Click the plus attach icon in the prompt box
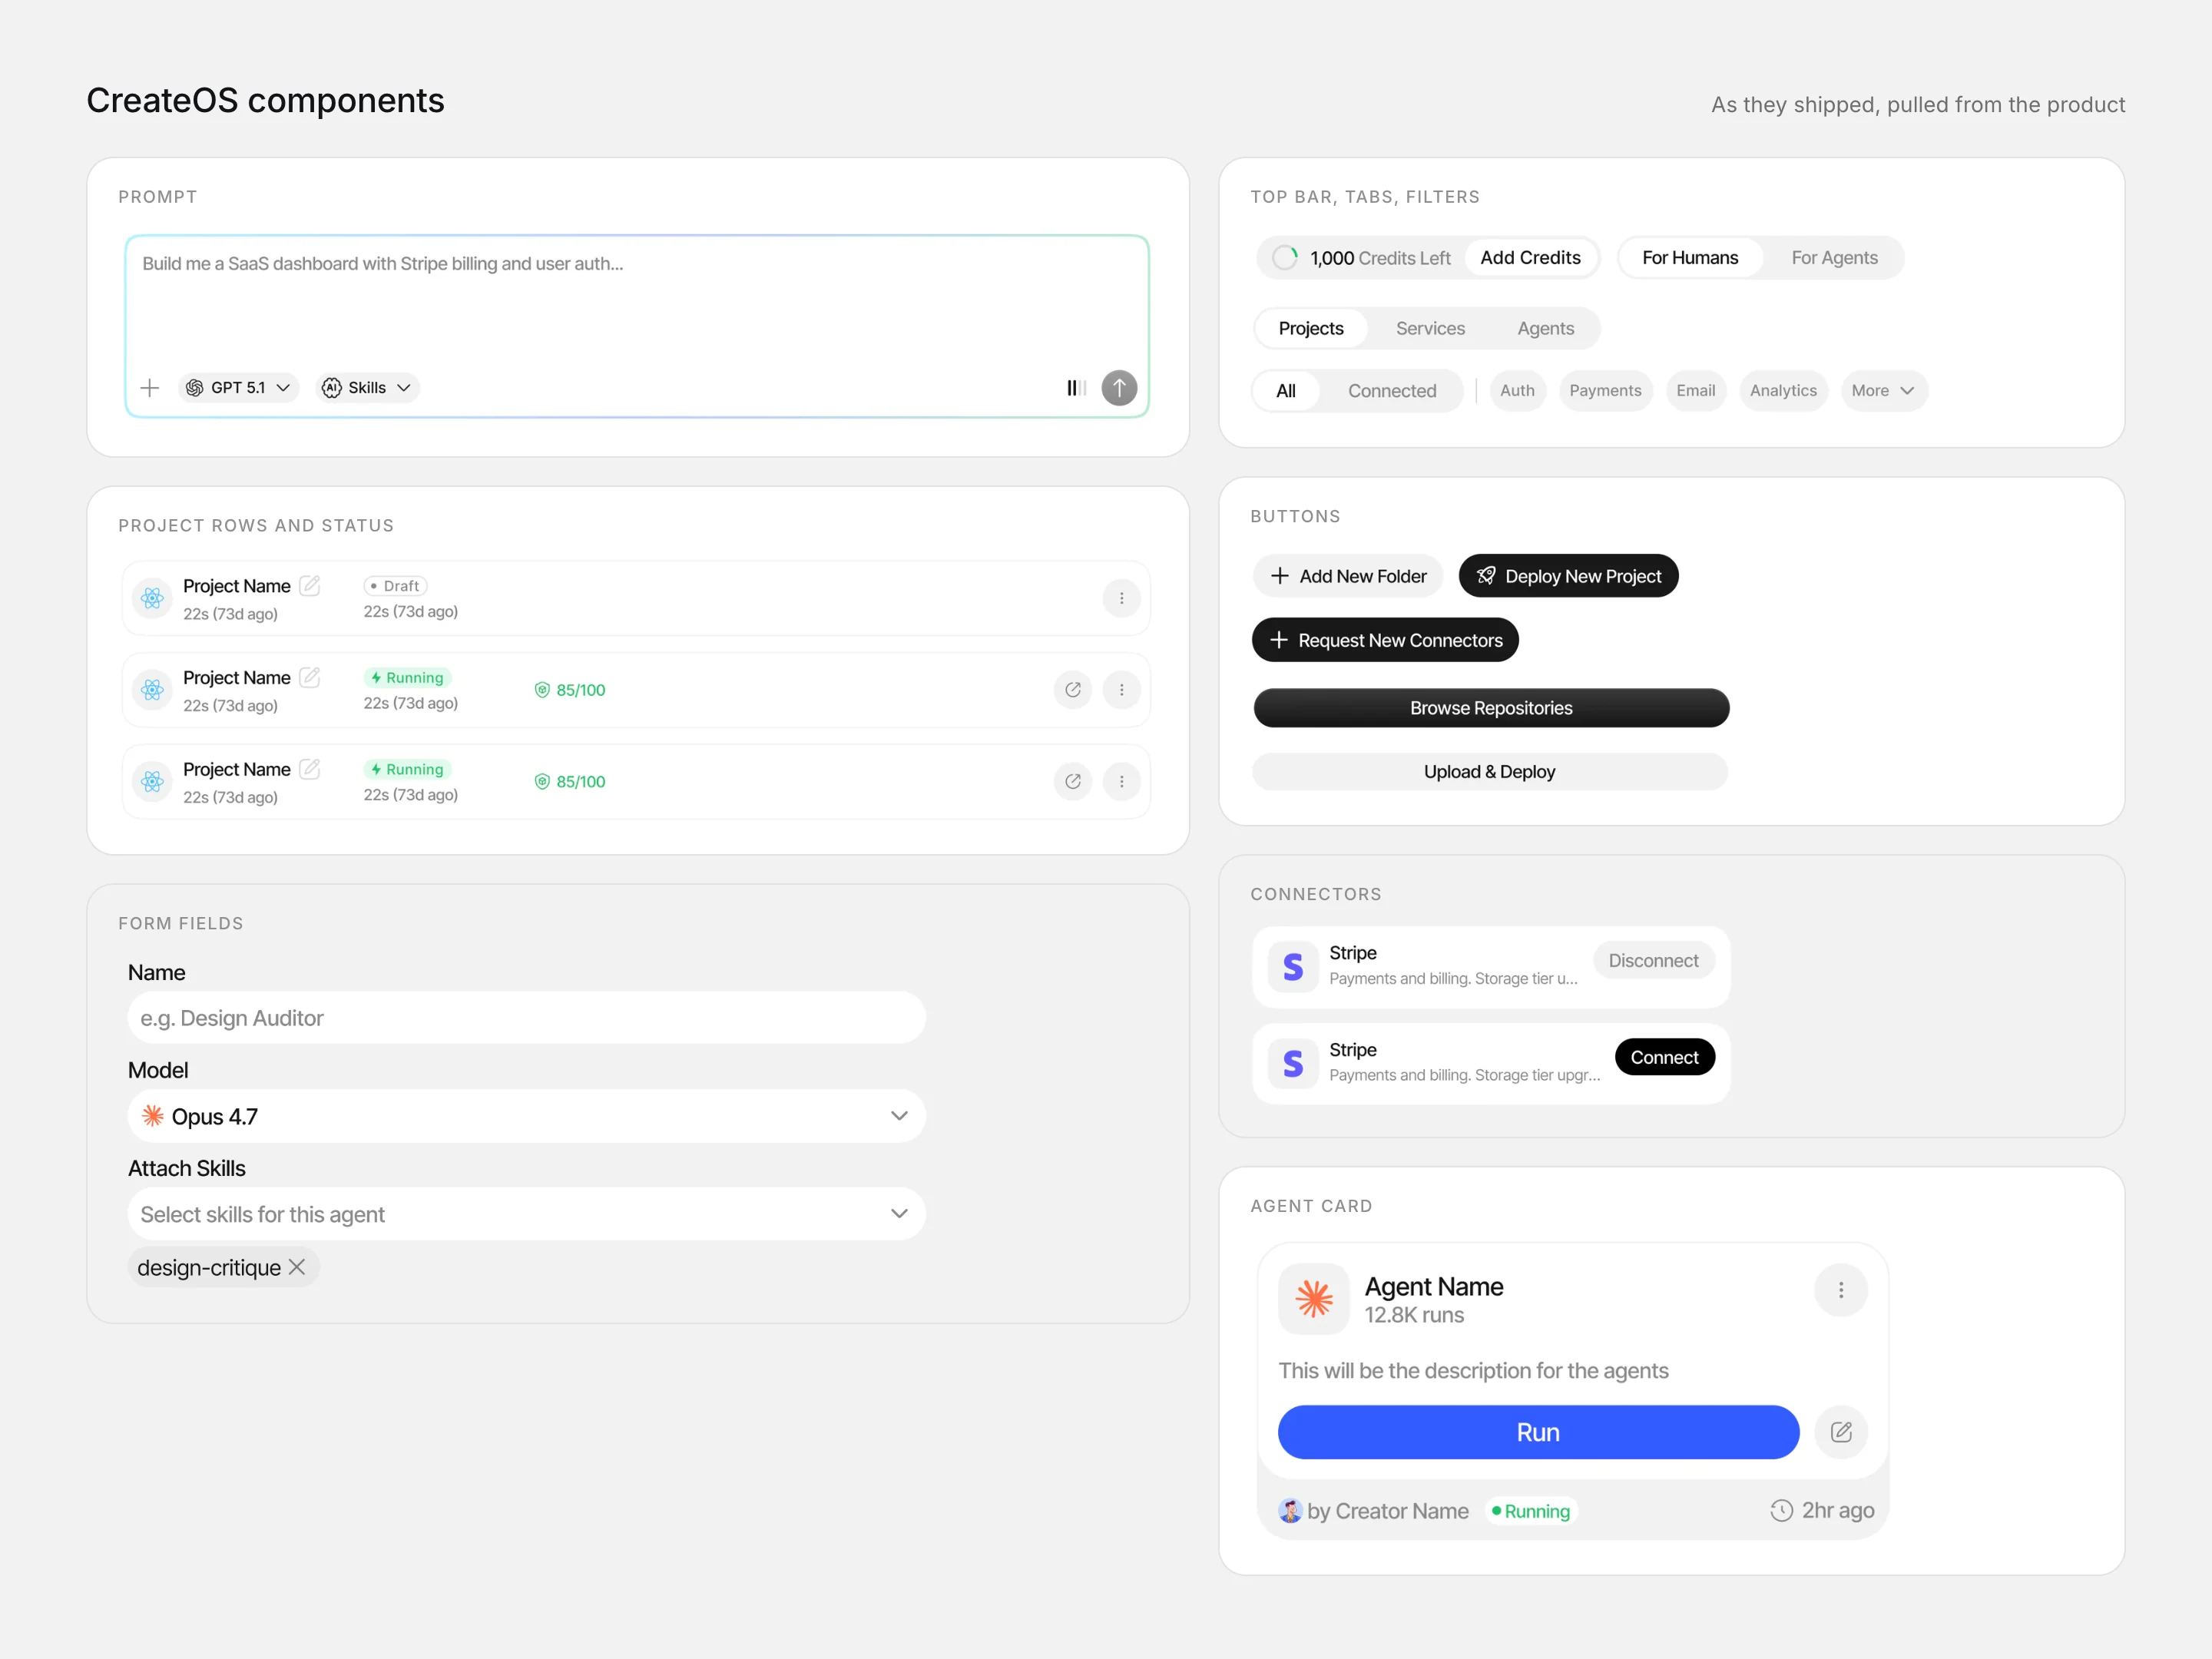Screen dimensions: 2212x1659 click(x=150, y=388)
